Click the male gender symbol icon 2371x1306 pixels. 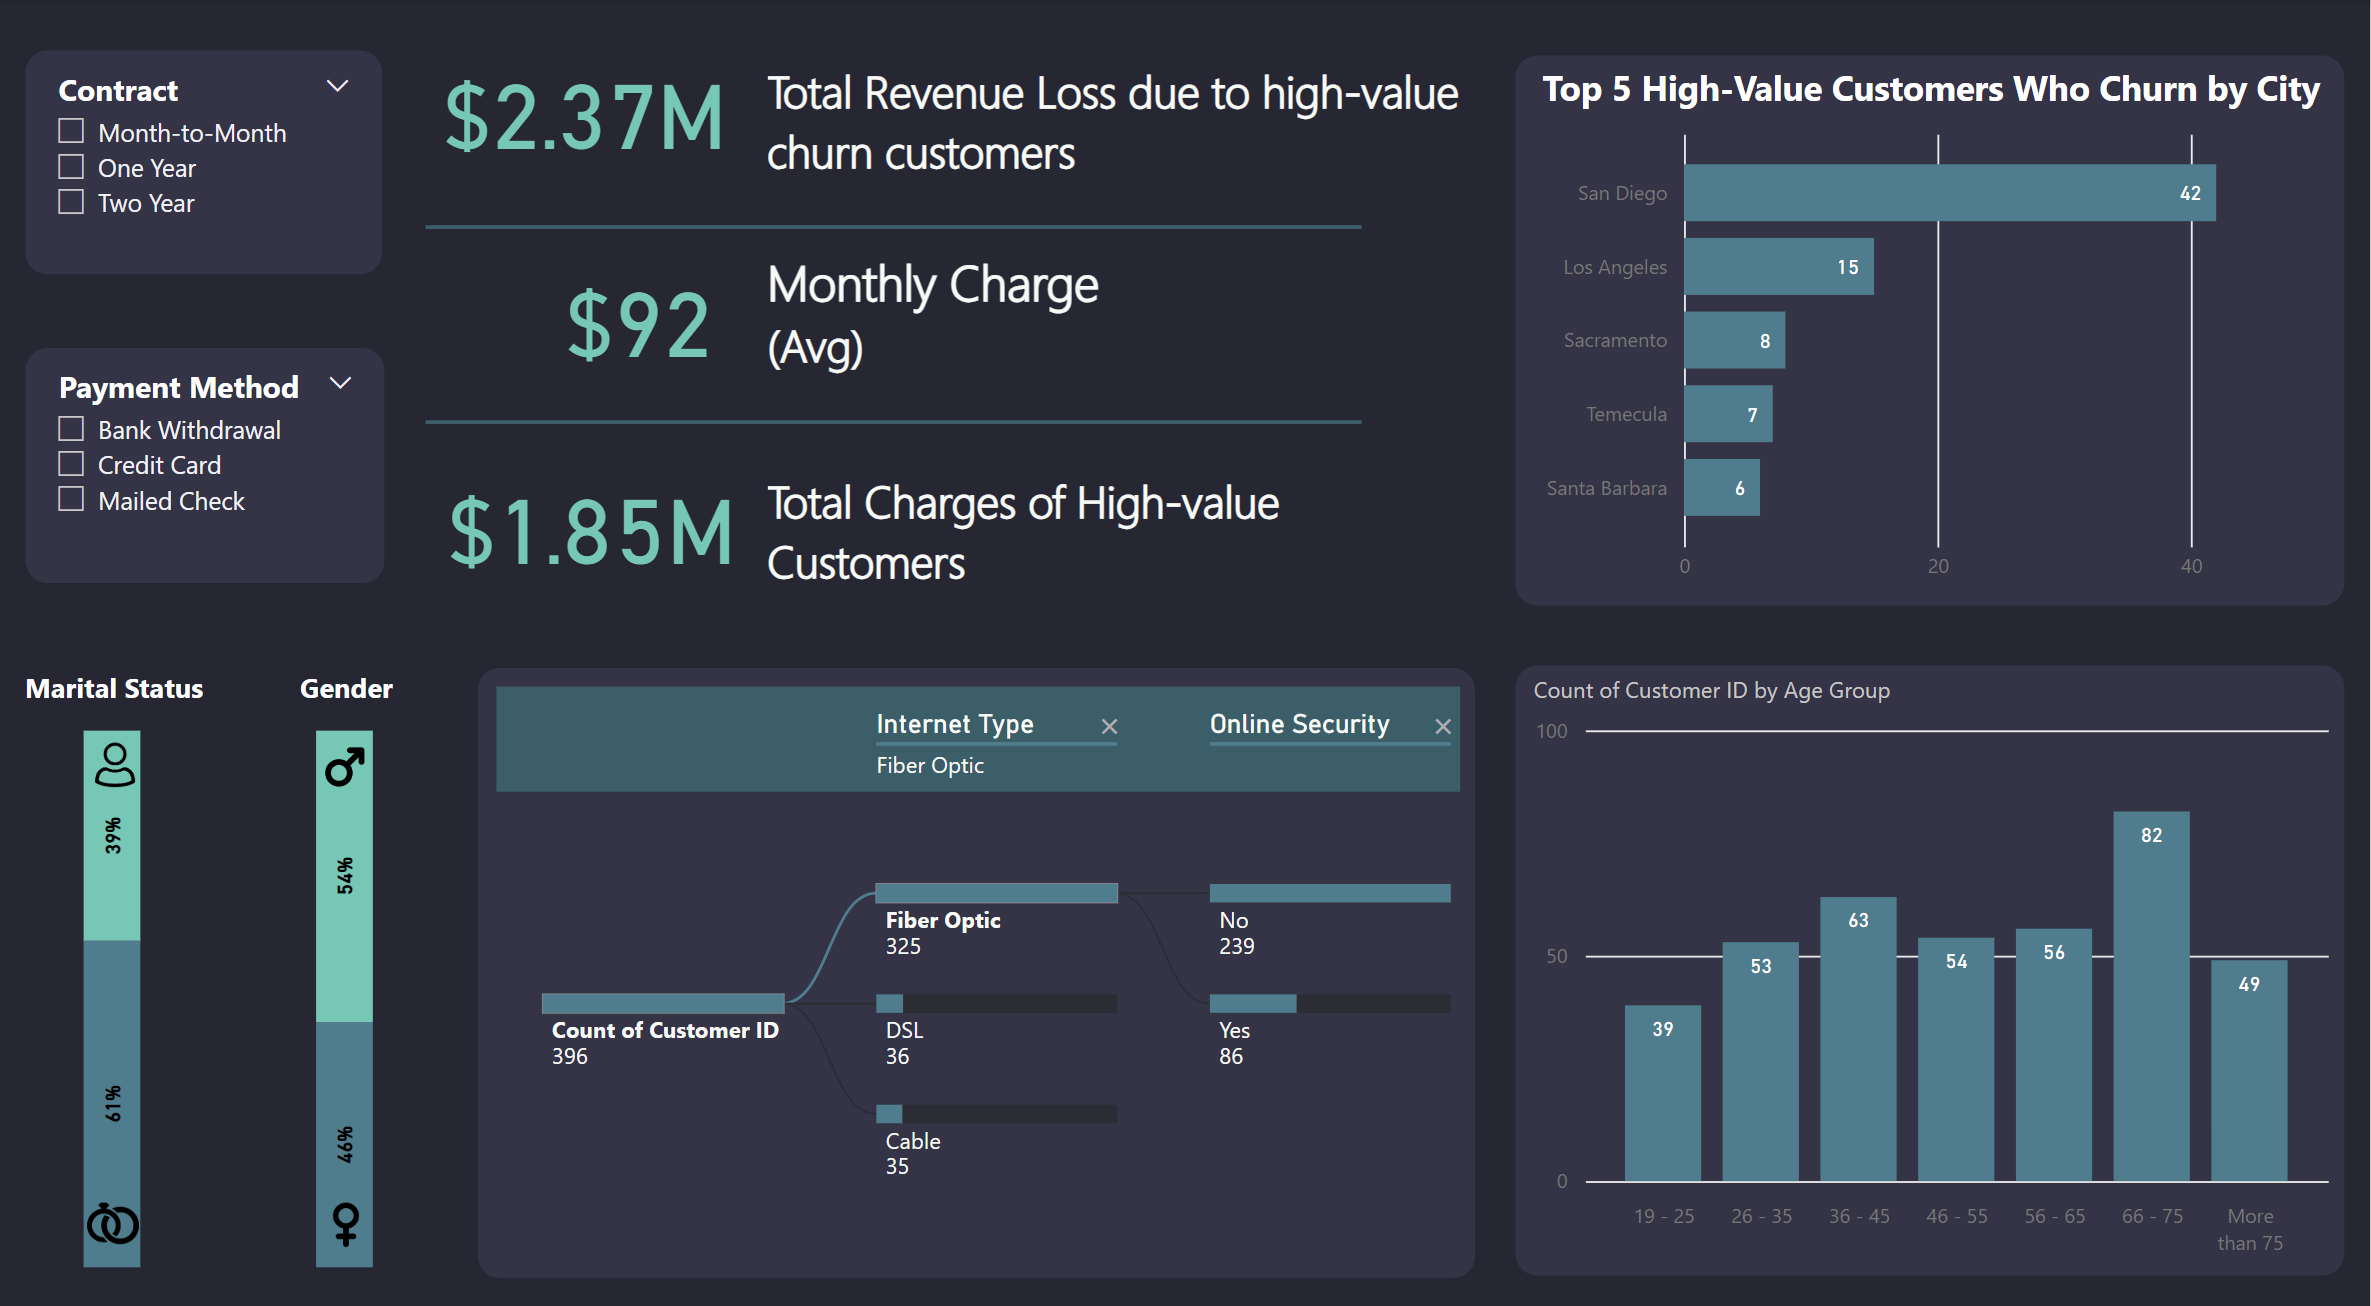coord(344,767)
